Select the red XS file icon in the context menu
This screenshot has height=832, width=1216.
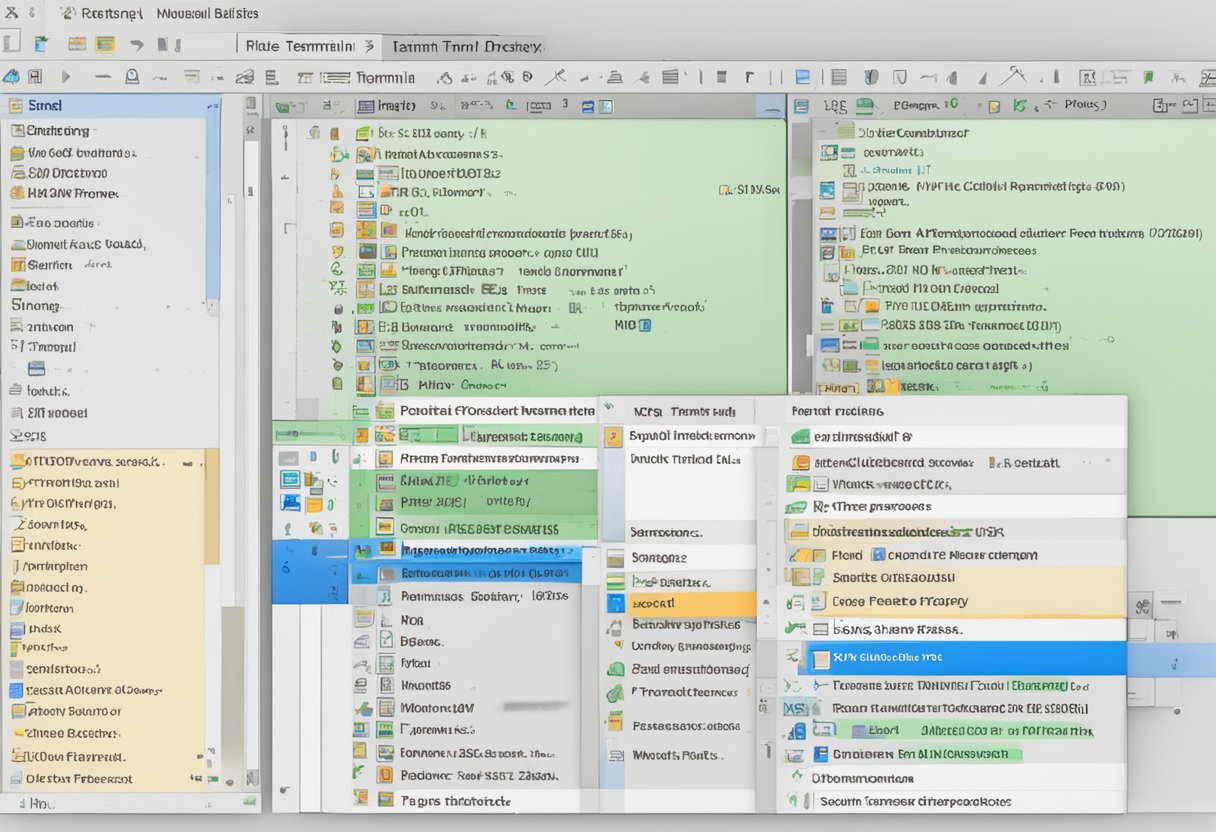click(x=792, y=709)
